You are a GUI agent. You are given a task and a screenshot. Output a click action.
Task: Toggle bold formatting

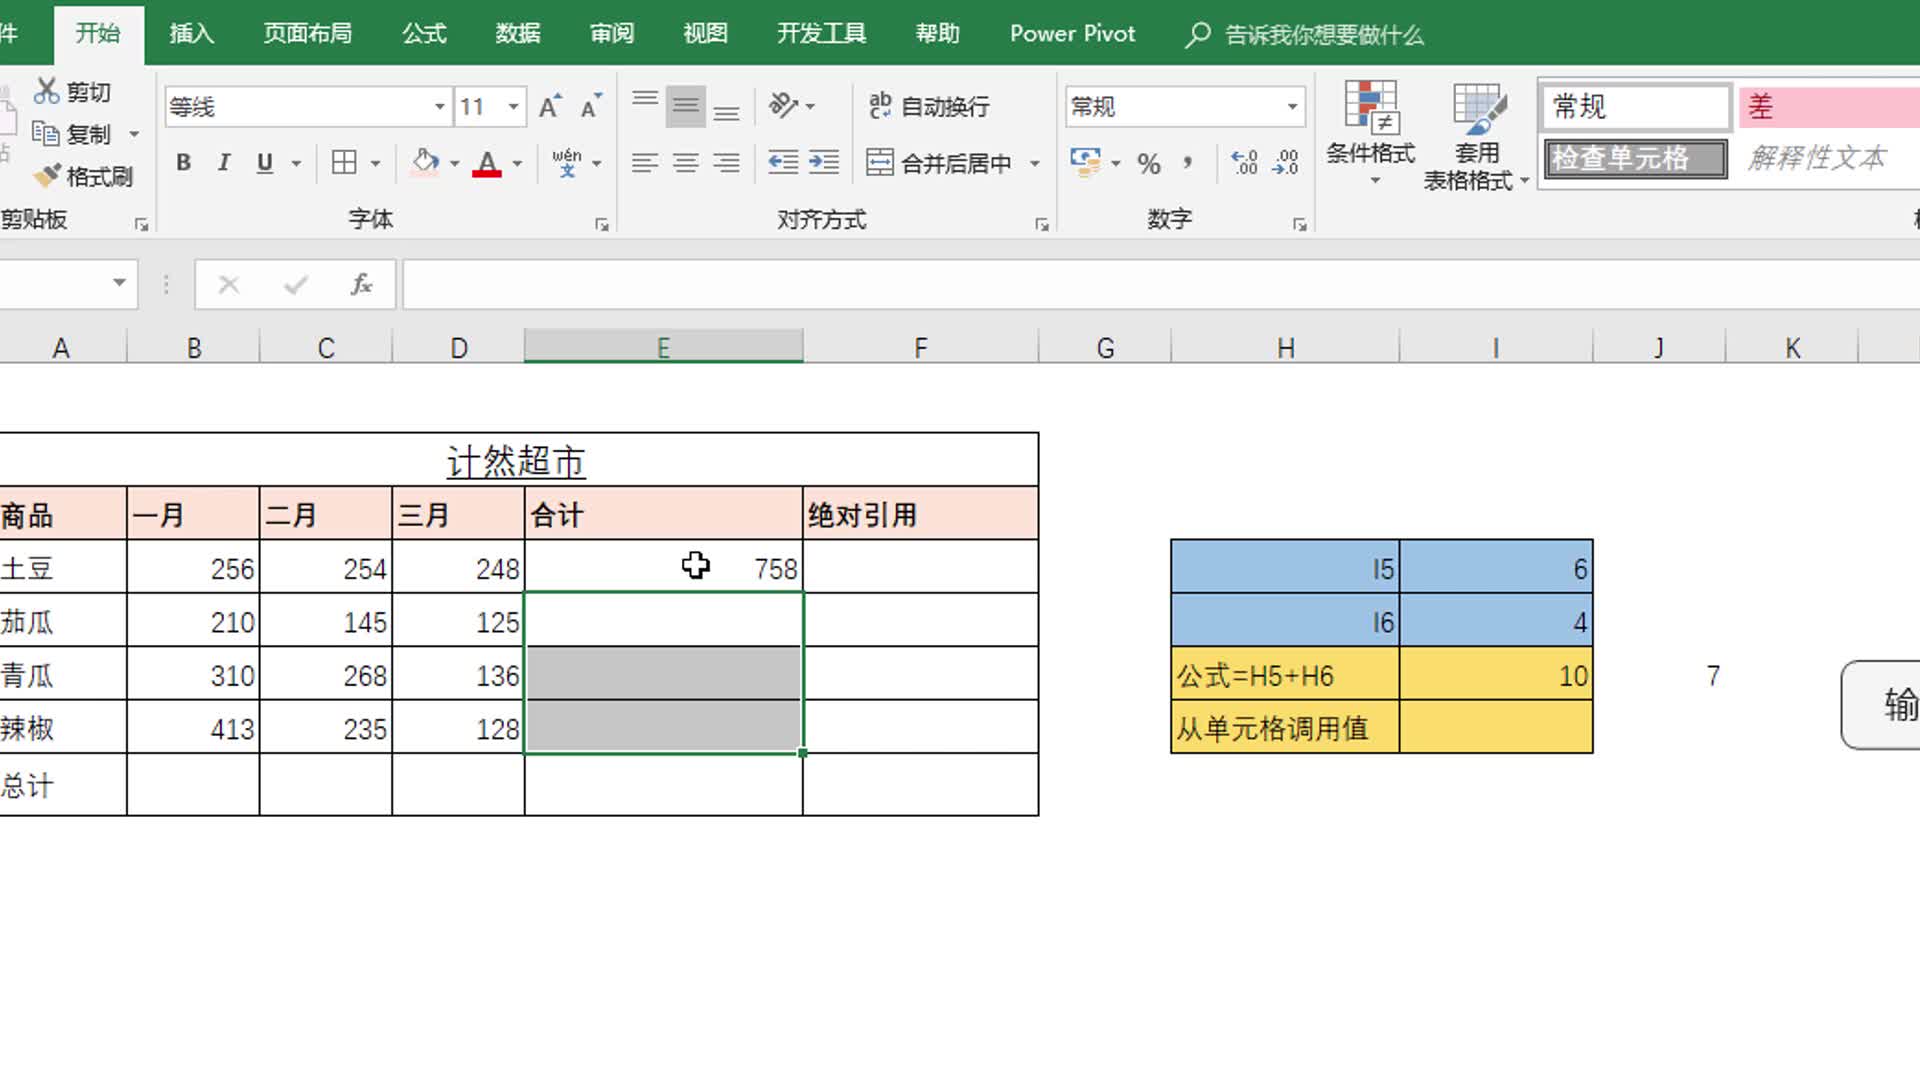[183, 162]
